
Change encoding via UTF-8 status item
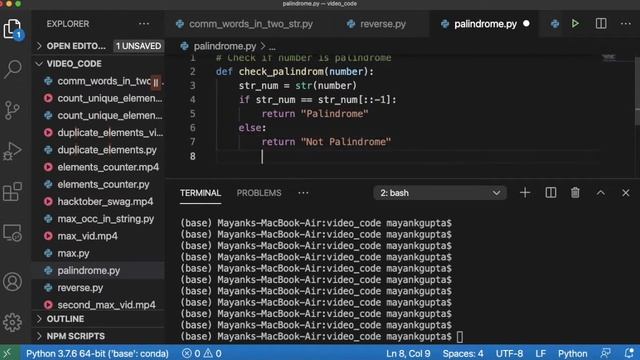(x=509, y=353)
